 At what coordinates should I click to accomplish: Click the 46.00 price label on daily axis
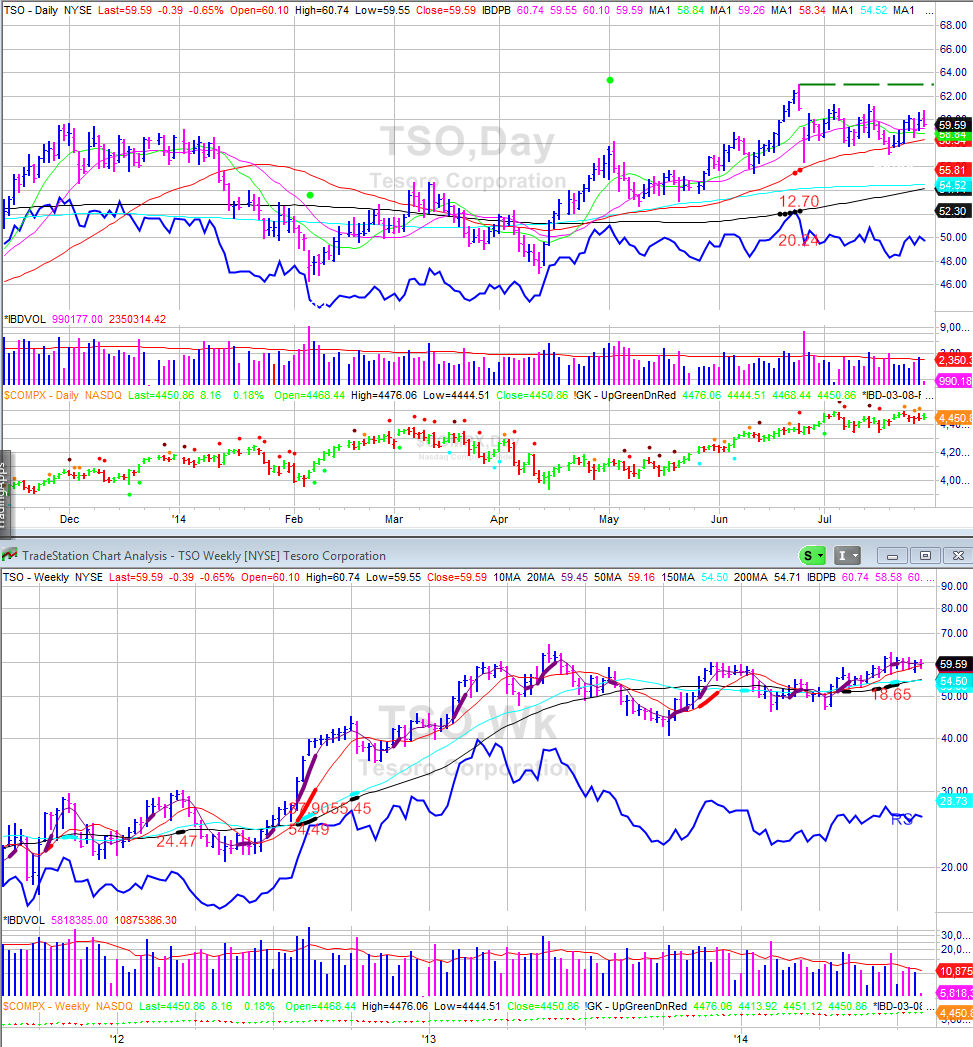point(953,284)
